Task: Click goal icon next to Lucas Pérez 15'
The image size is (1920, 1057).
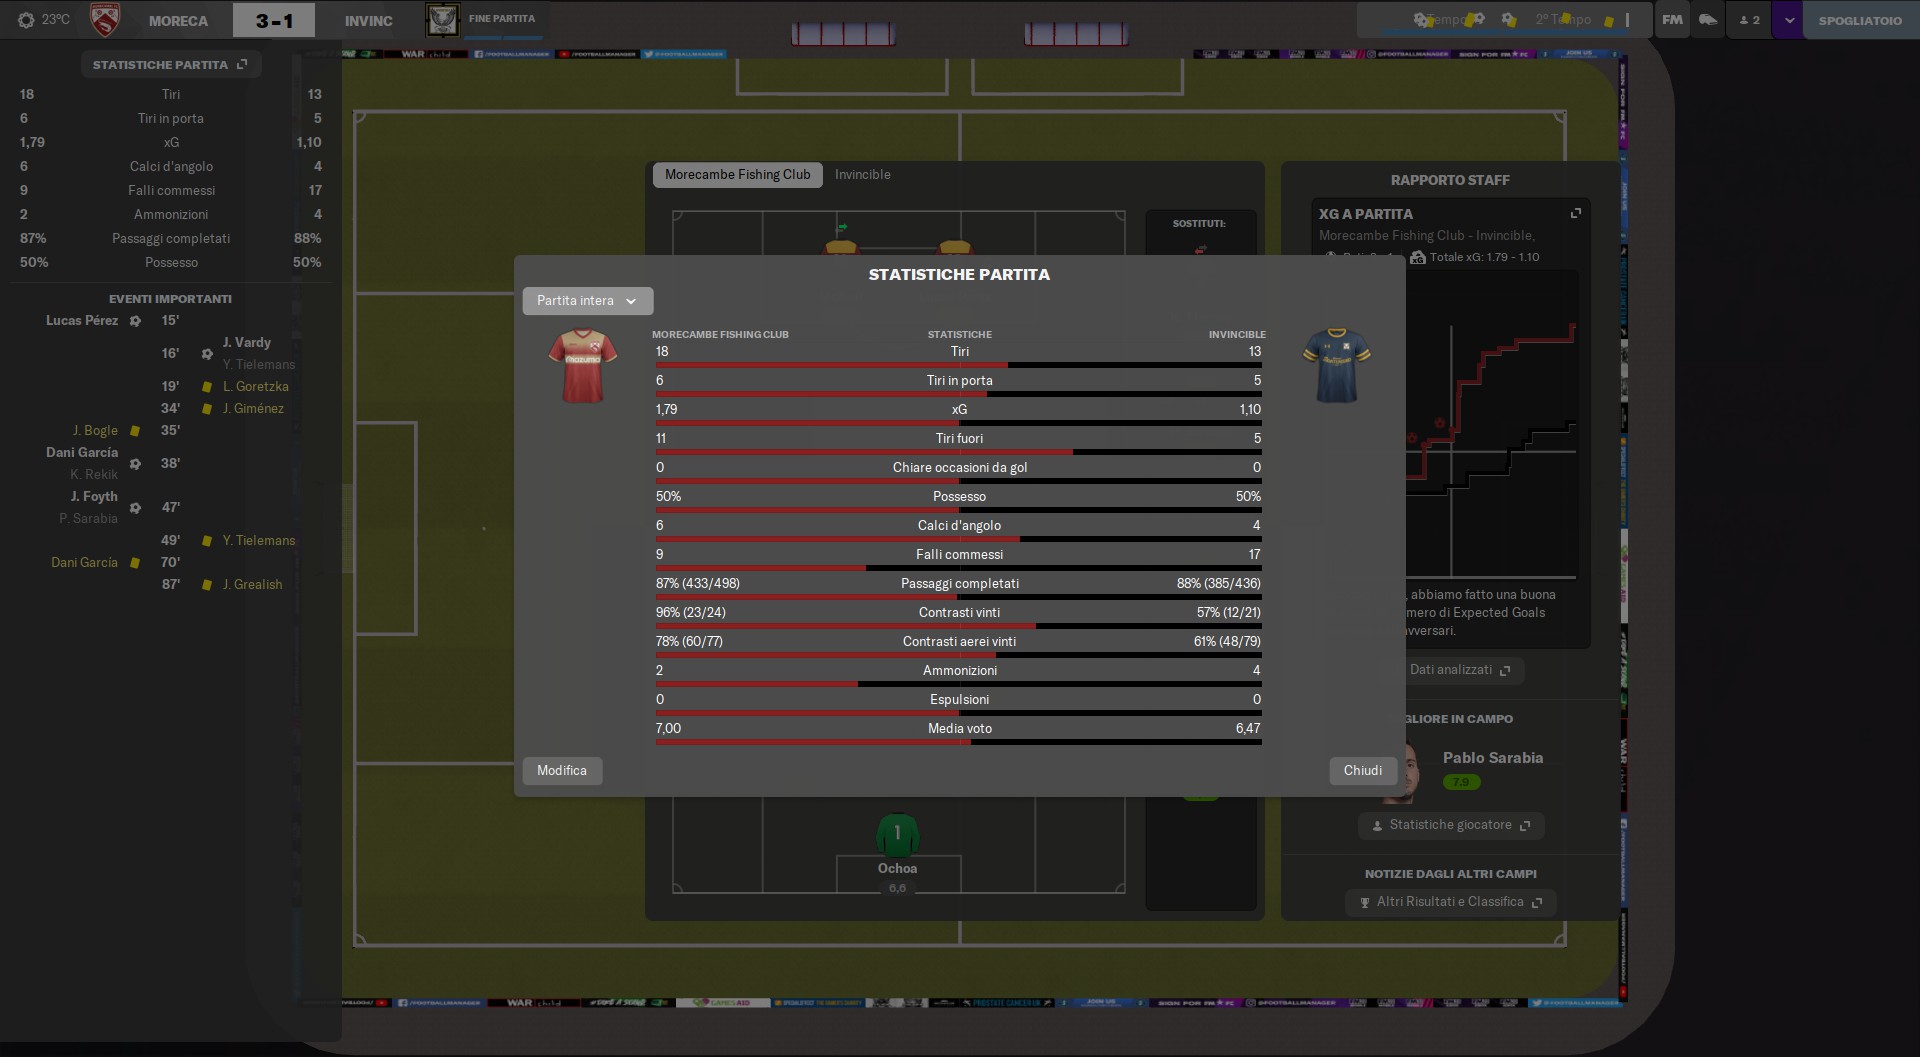Action: (x=135, y=321)
